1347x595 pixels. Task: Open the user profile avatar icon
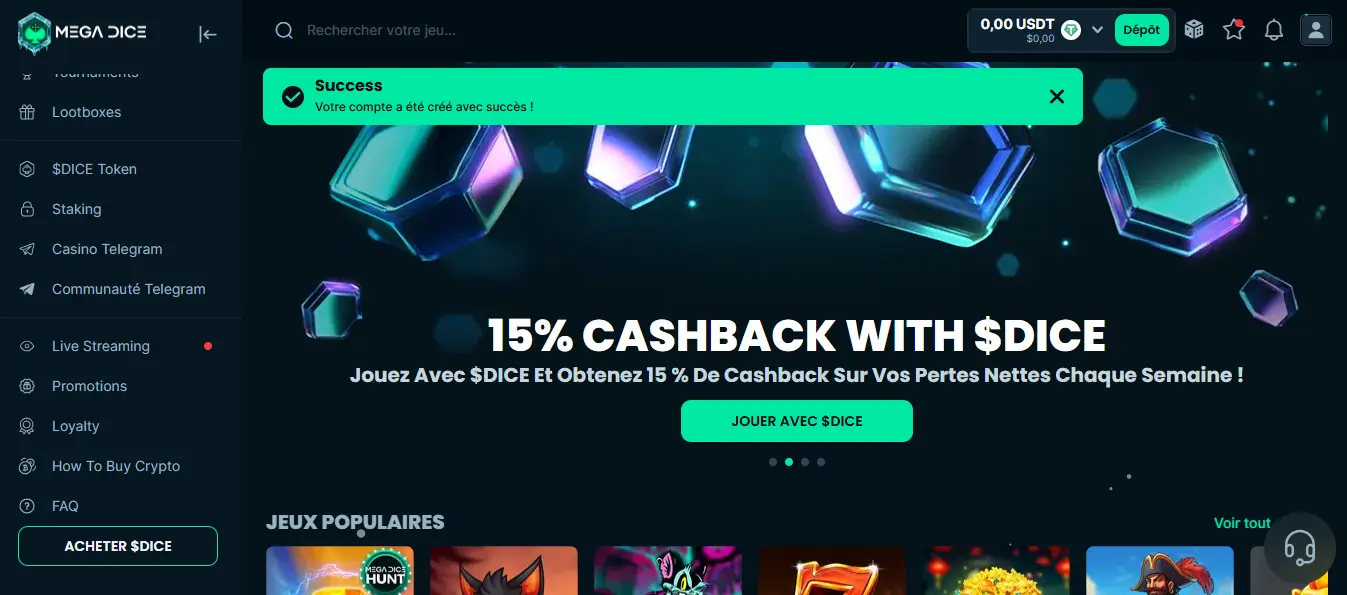[x=1316, y=30]
